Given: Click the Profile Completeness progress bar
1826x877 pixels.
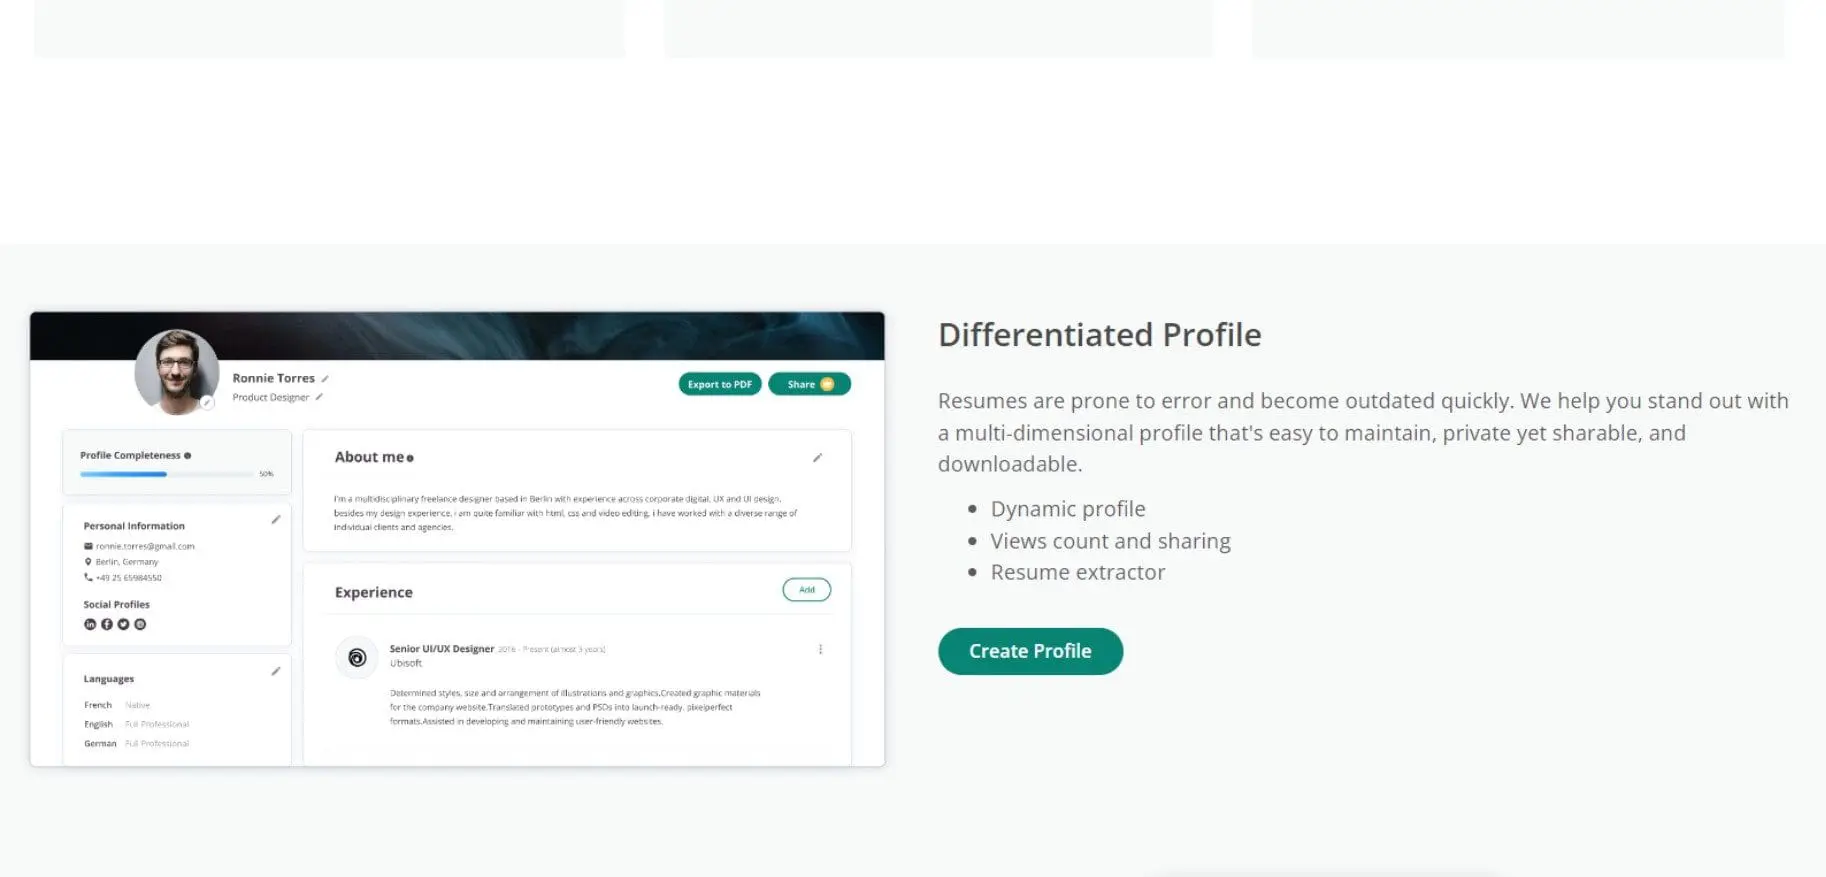Looking at the screenshot, I should (x=166, y=474).
